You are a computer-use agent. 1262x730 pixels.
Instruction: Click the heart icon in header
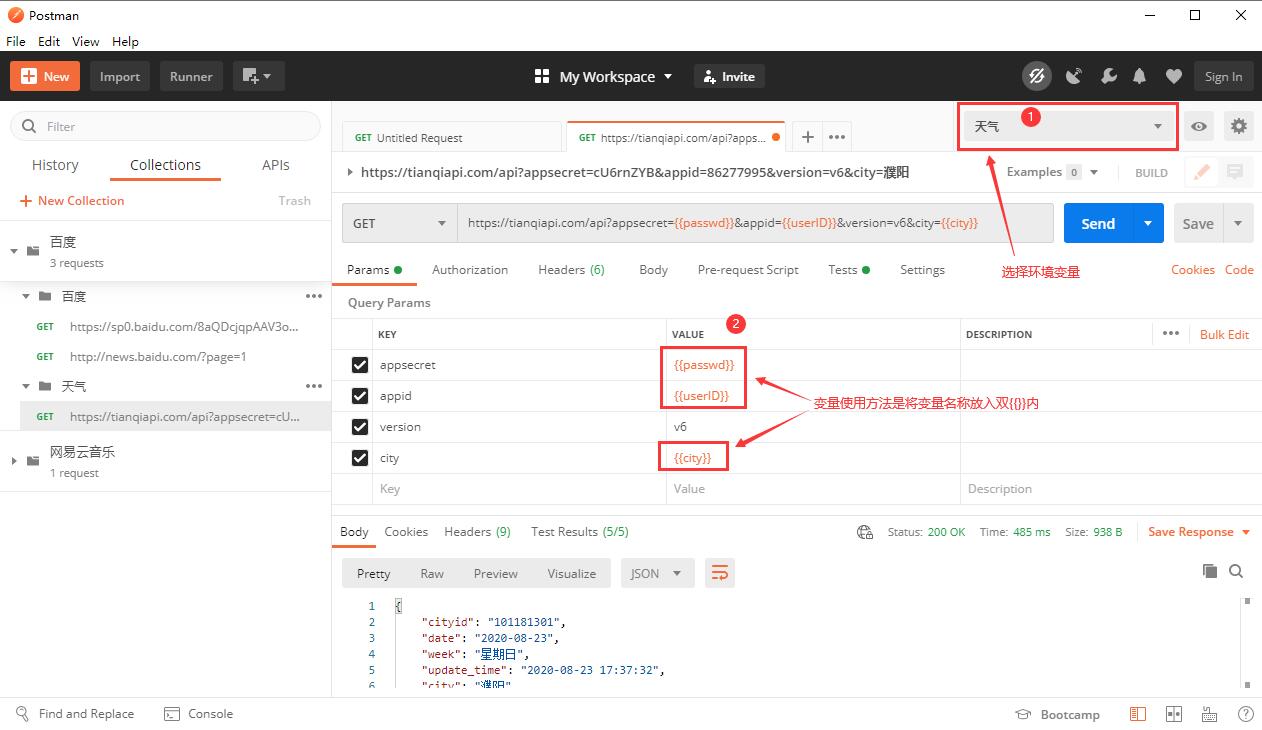(x=1174, y=76)
